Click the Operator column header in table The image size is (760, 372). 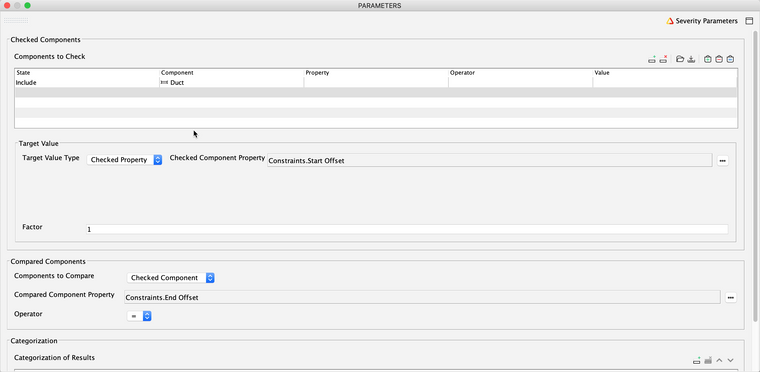(x=521, y=73)
